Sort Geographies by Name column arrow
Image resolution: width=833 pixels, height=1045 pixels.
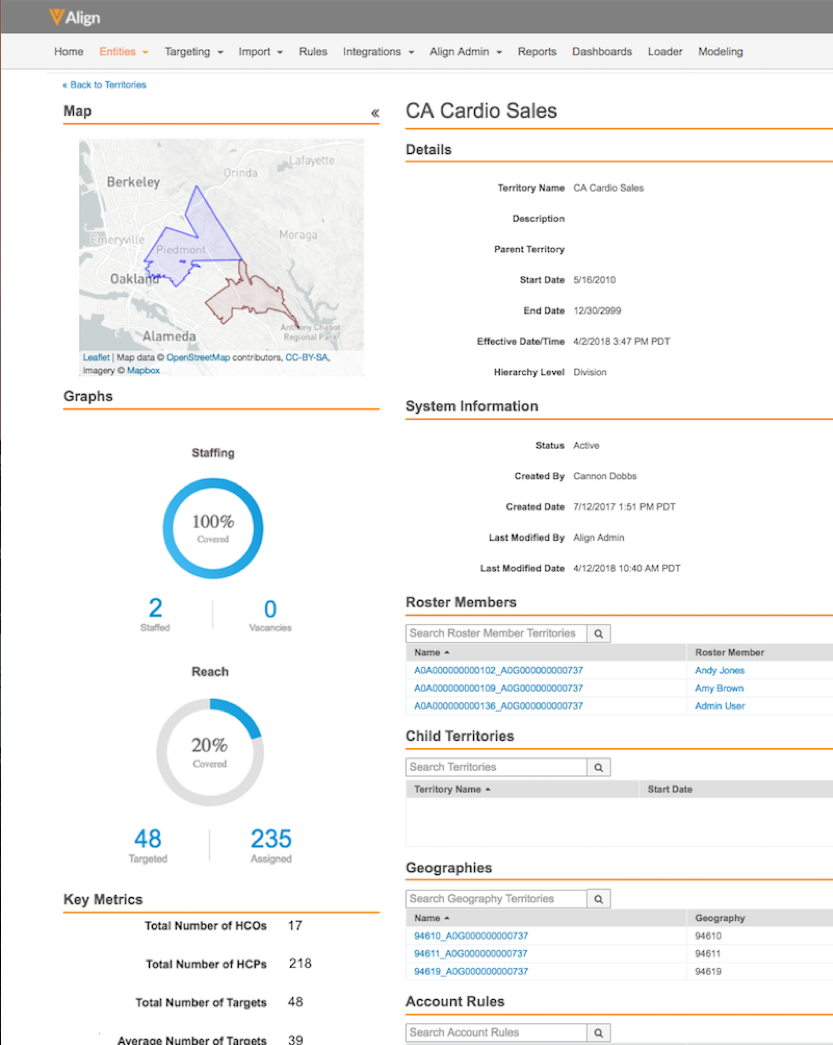tap(446, 918)
